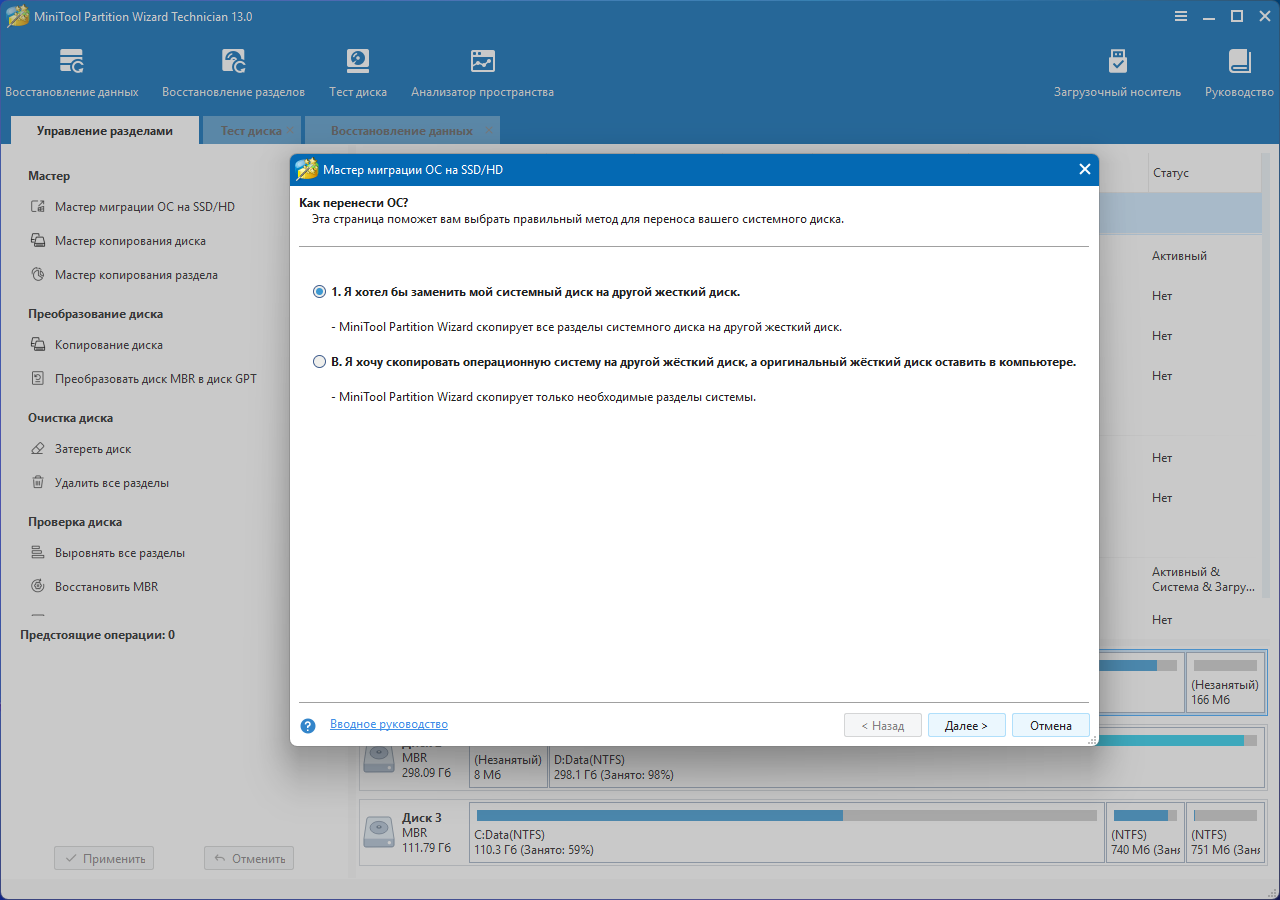
Task: Close the OS migration wizard dialog
Action: coord(1084,169)
